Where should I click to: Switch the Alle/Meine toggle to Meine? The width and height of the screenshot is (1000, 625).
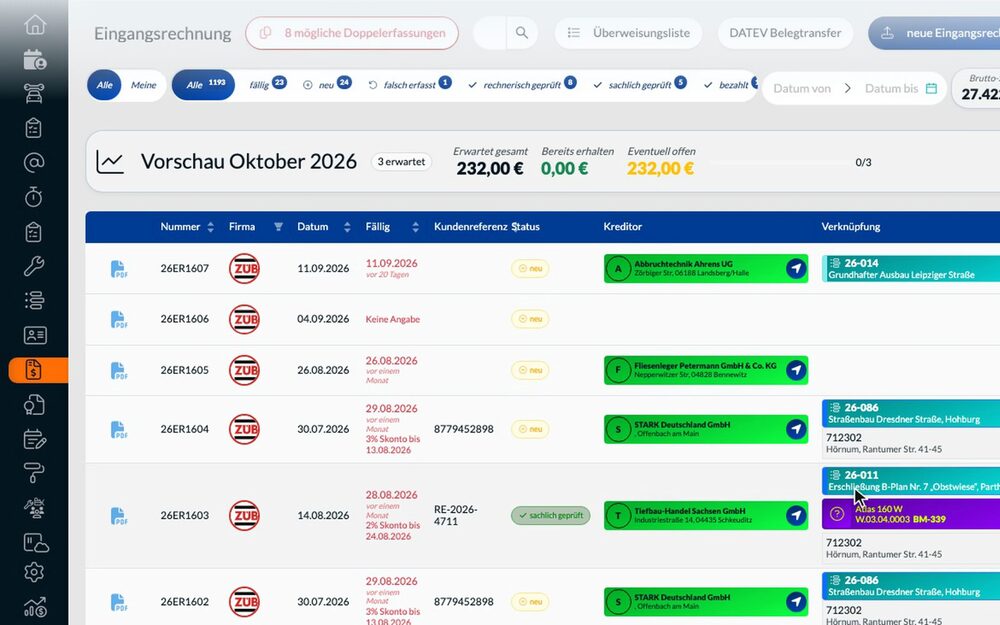point(143,85)
